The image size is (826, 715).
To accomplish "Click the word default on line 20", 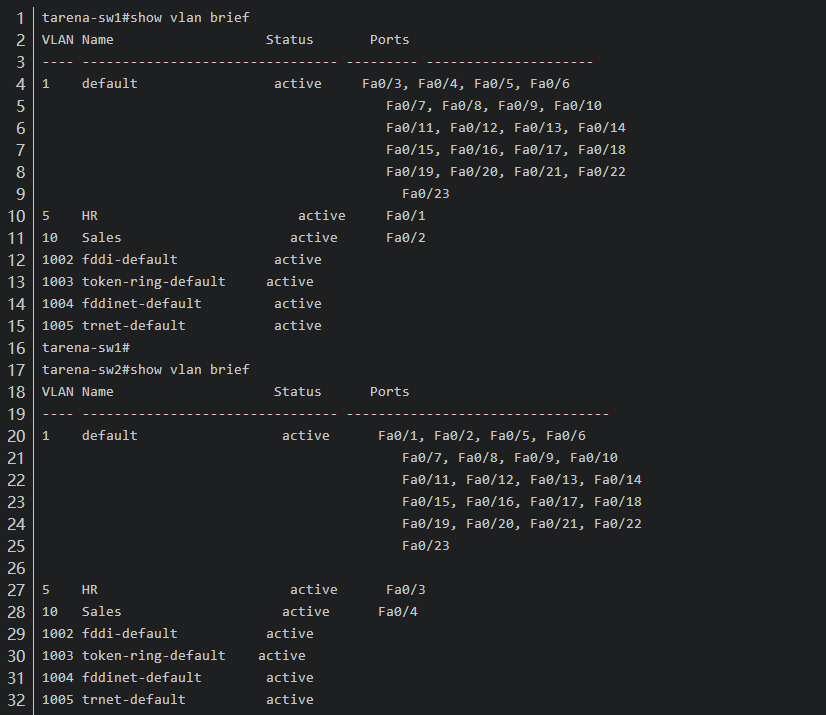I will point(110,436).
